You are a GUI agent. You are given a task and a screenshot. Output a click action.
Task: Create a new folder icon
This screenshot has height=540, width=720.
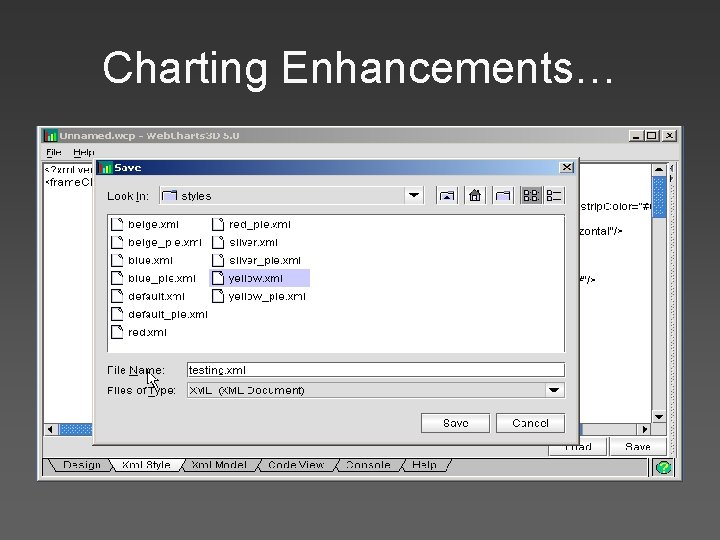pos(503,196)
